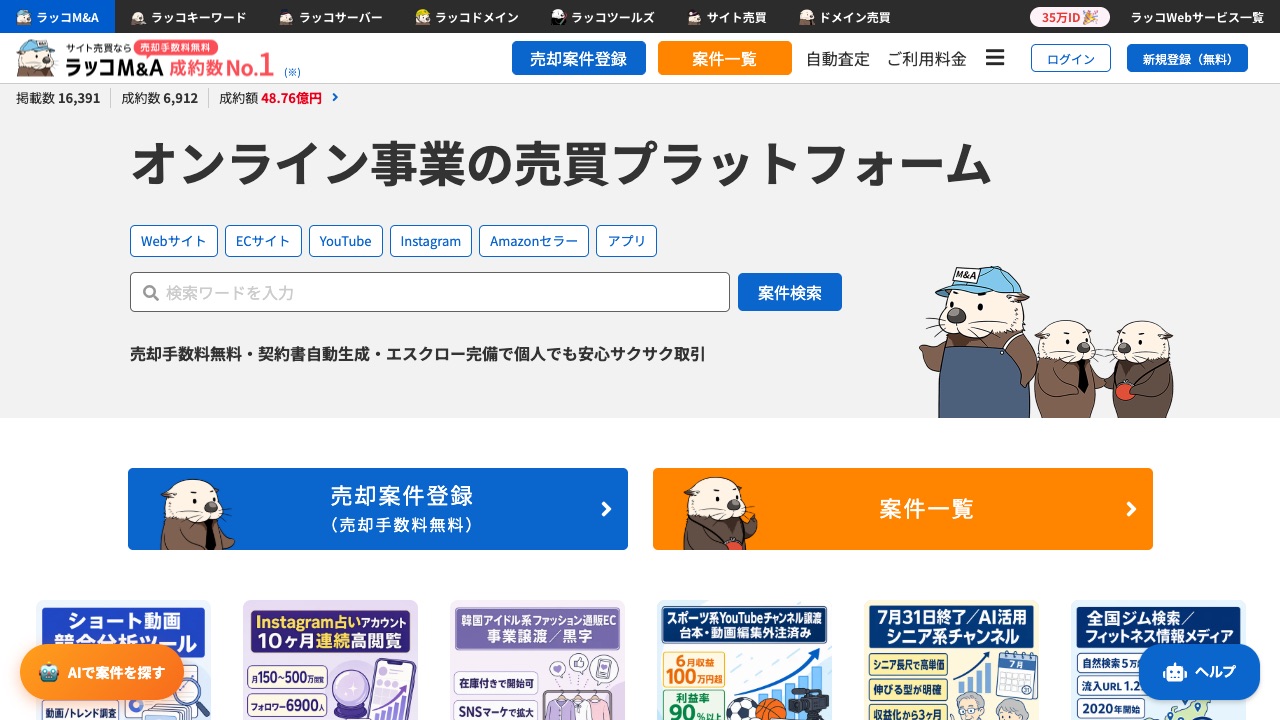Select the Instagram category tag
The height and width of the screenshot is (720, 1280).
click(x=431, y=241)
